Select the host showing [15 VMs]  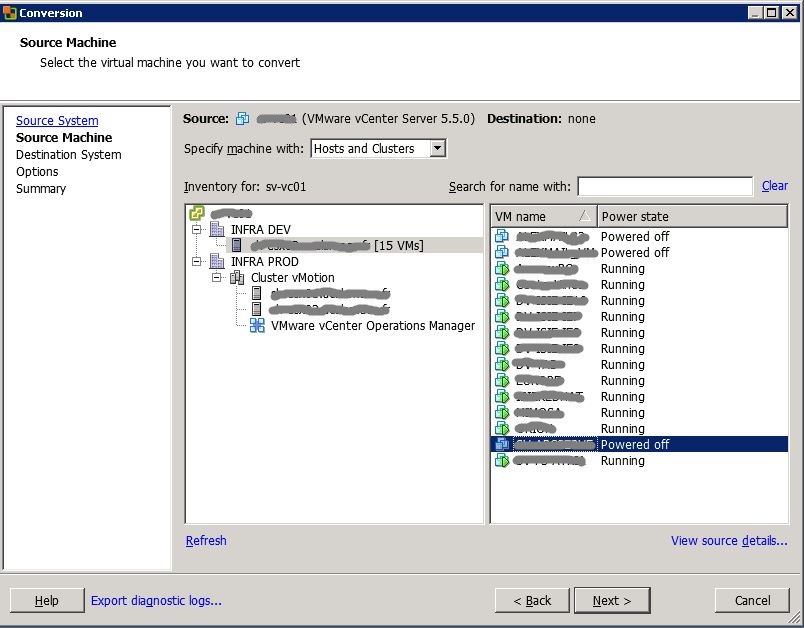pos(354,245)
